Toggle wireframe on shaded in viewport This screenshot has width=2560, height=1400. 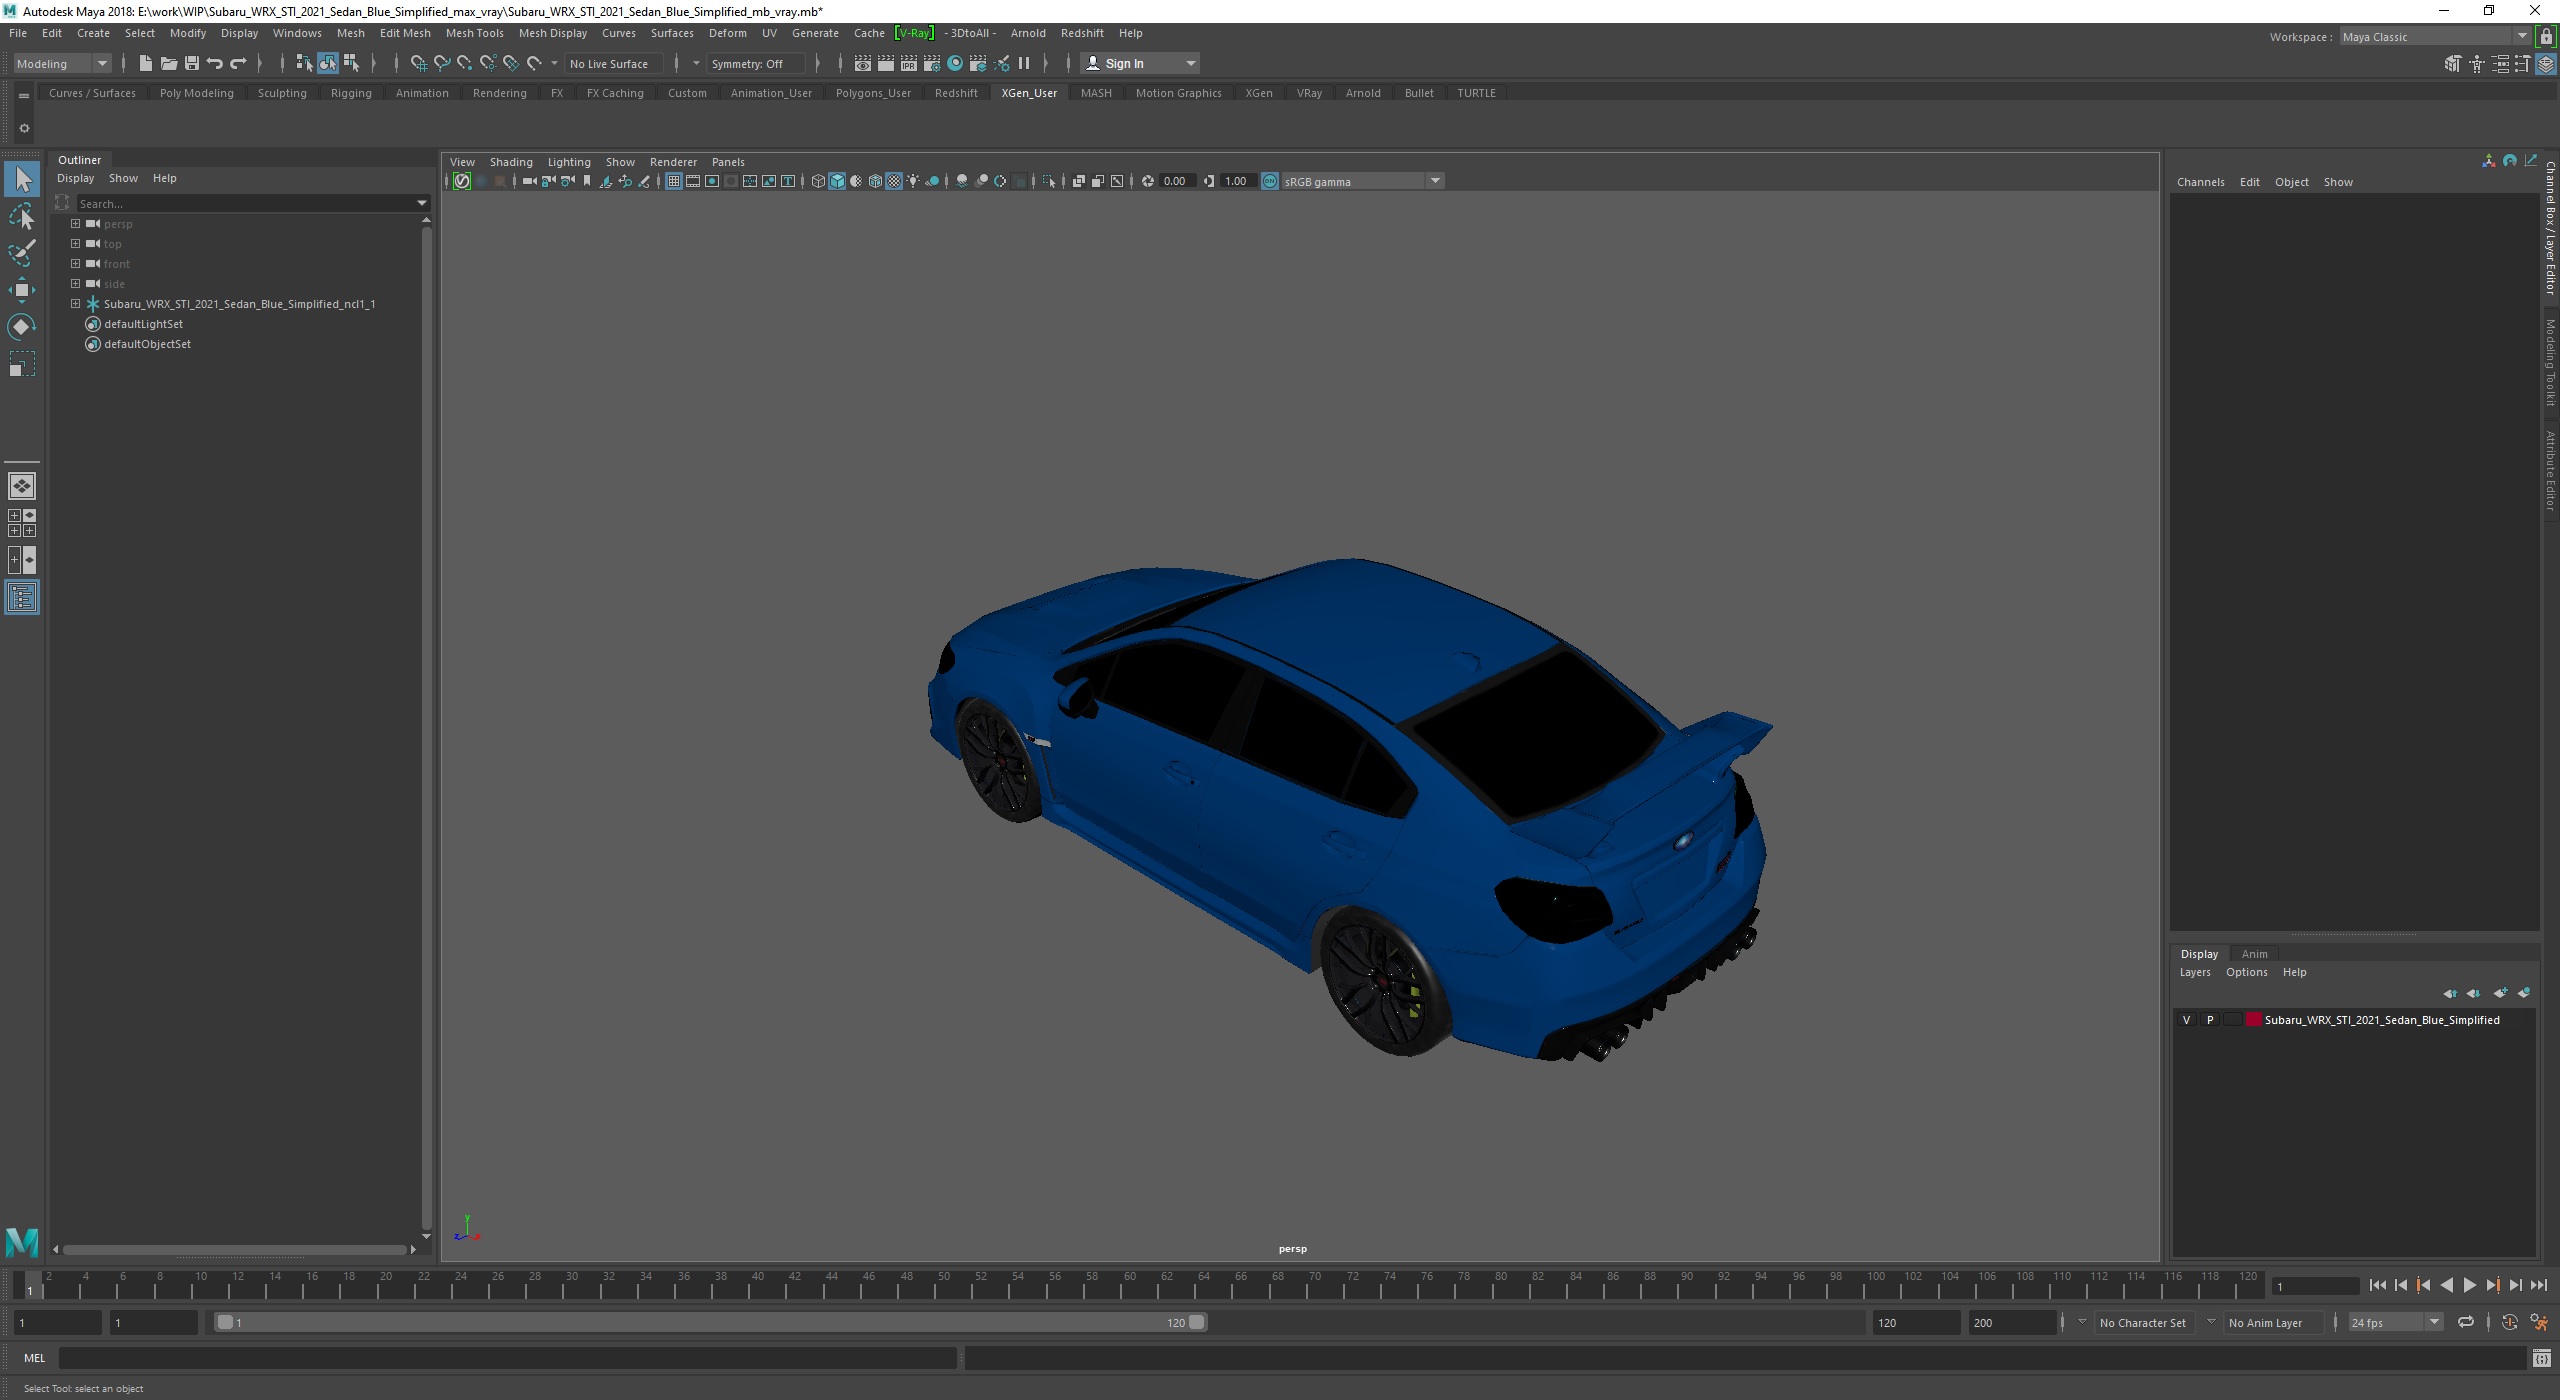tap(874, 181)
